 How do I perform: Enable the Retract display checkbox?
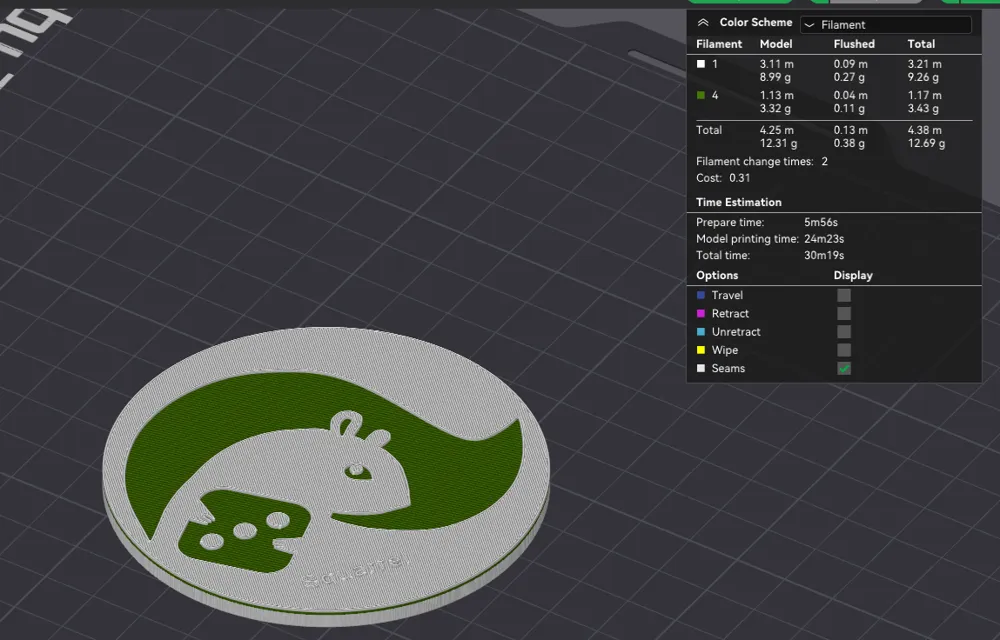tap(844, 314)
